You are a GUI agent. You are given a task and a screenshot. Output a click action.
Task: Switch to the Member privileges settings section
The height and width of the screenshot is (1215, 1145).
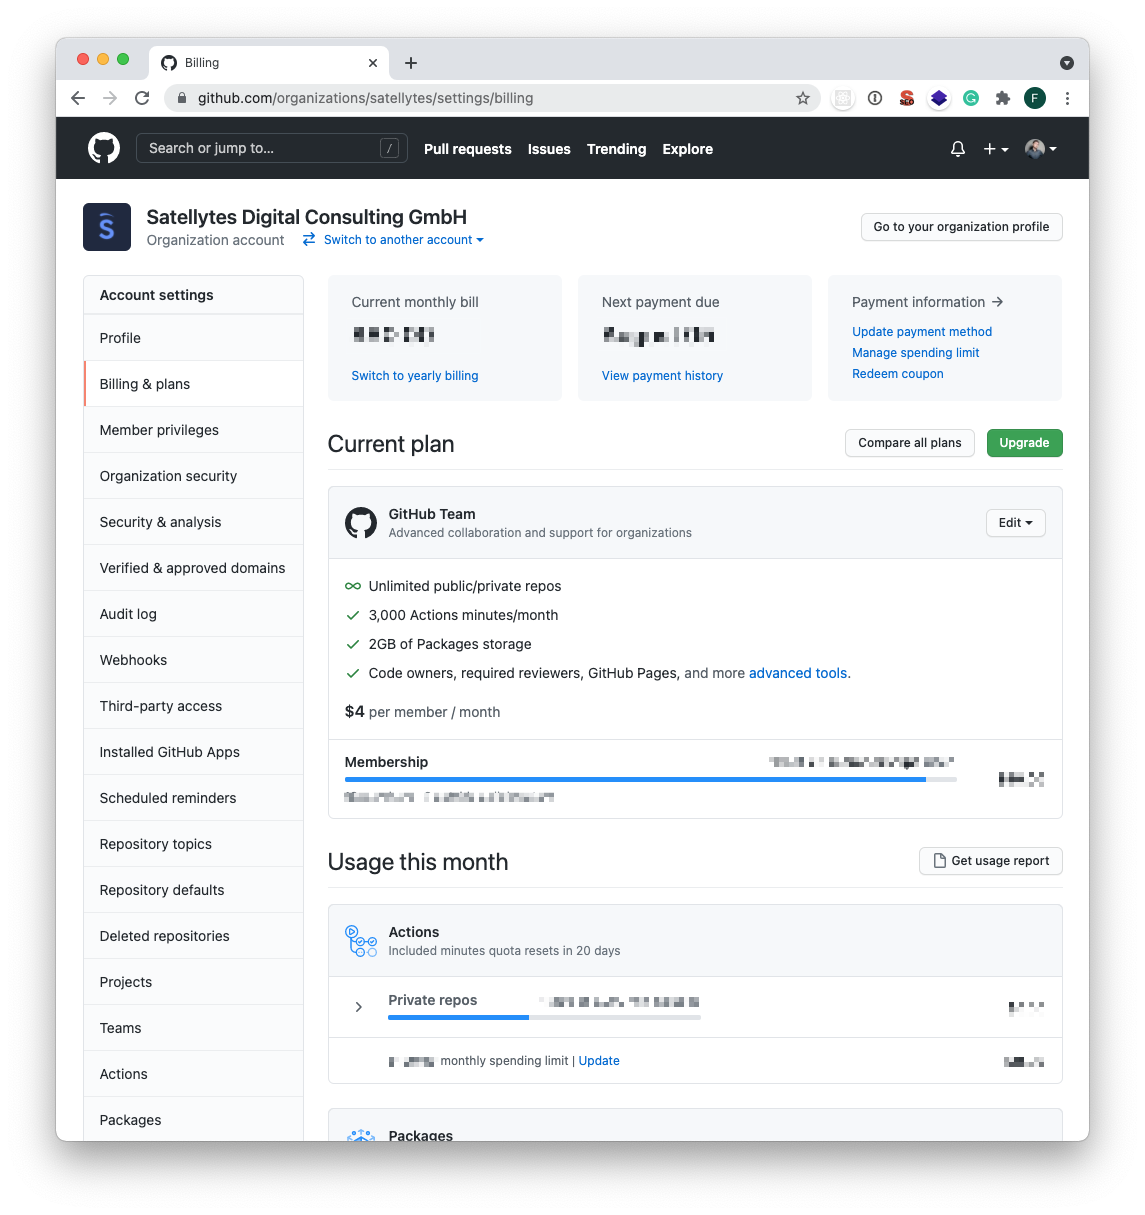(159, 430)
